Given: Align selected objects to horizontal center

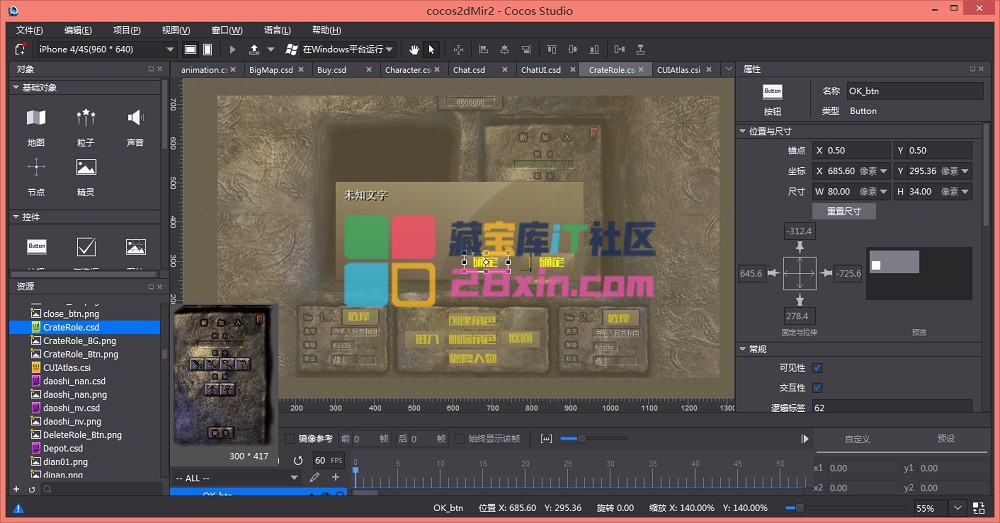Looking at the screenshot, I should click(504, 49).
